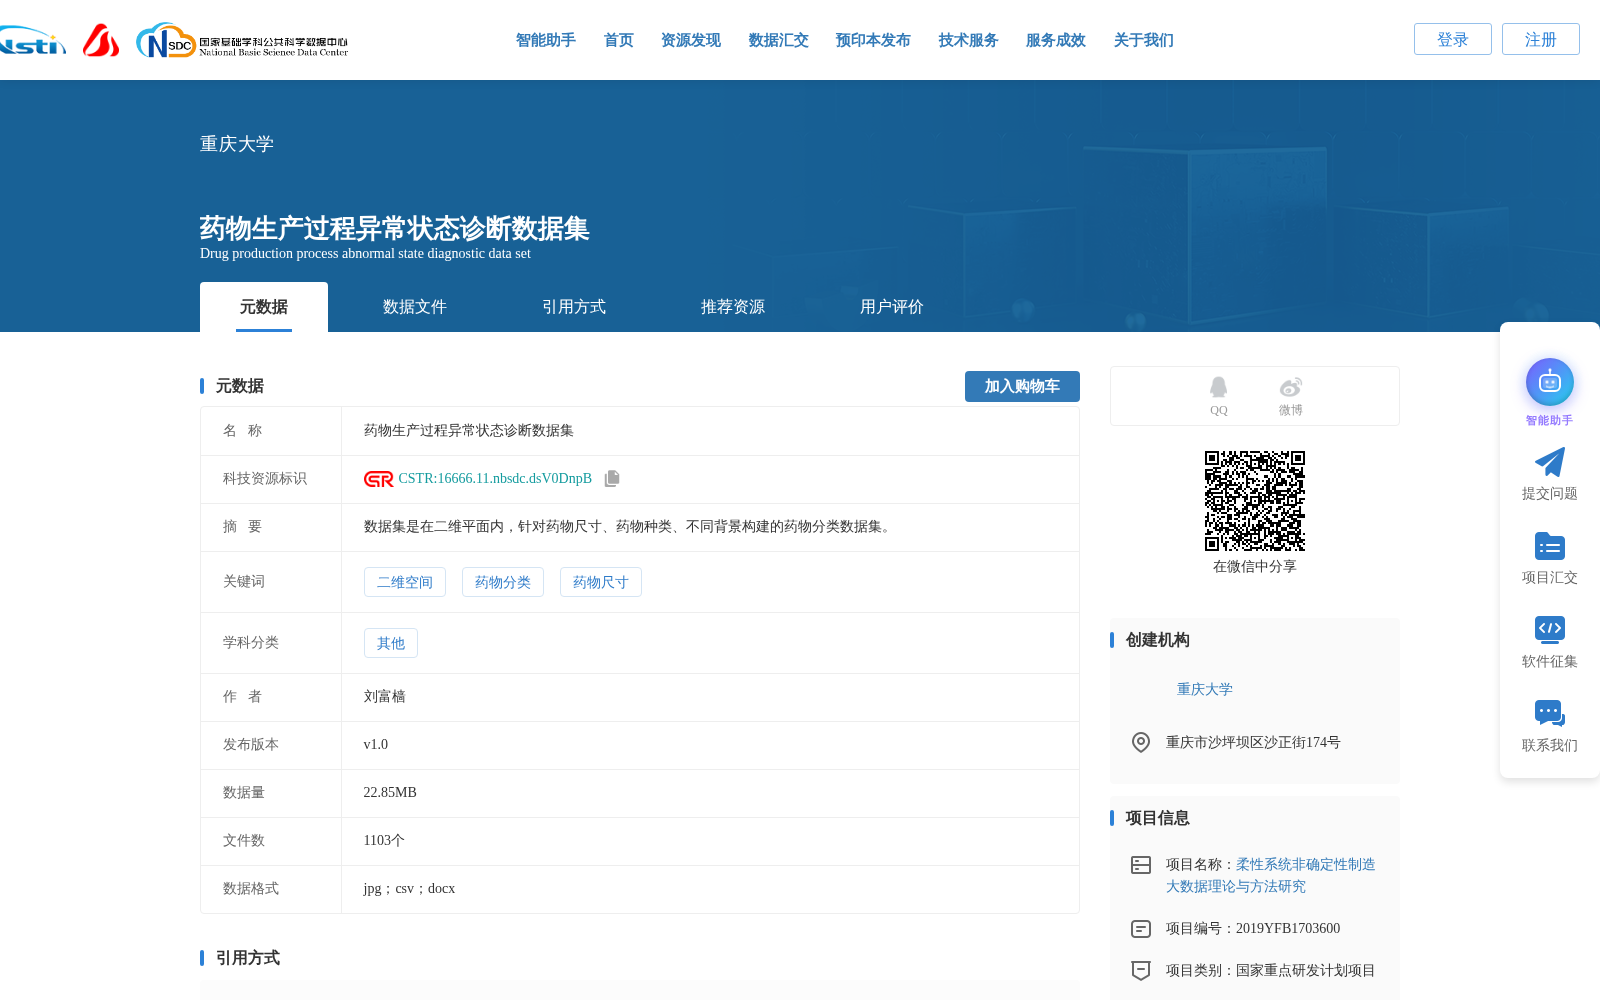This screenshot has width=1600, height=1000.
Task: Open the smart assistant robot icon
Action: [x=1550, y=382]
